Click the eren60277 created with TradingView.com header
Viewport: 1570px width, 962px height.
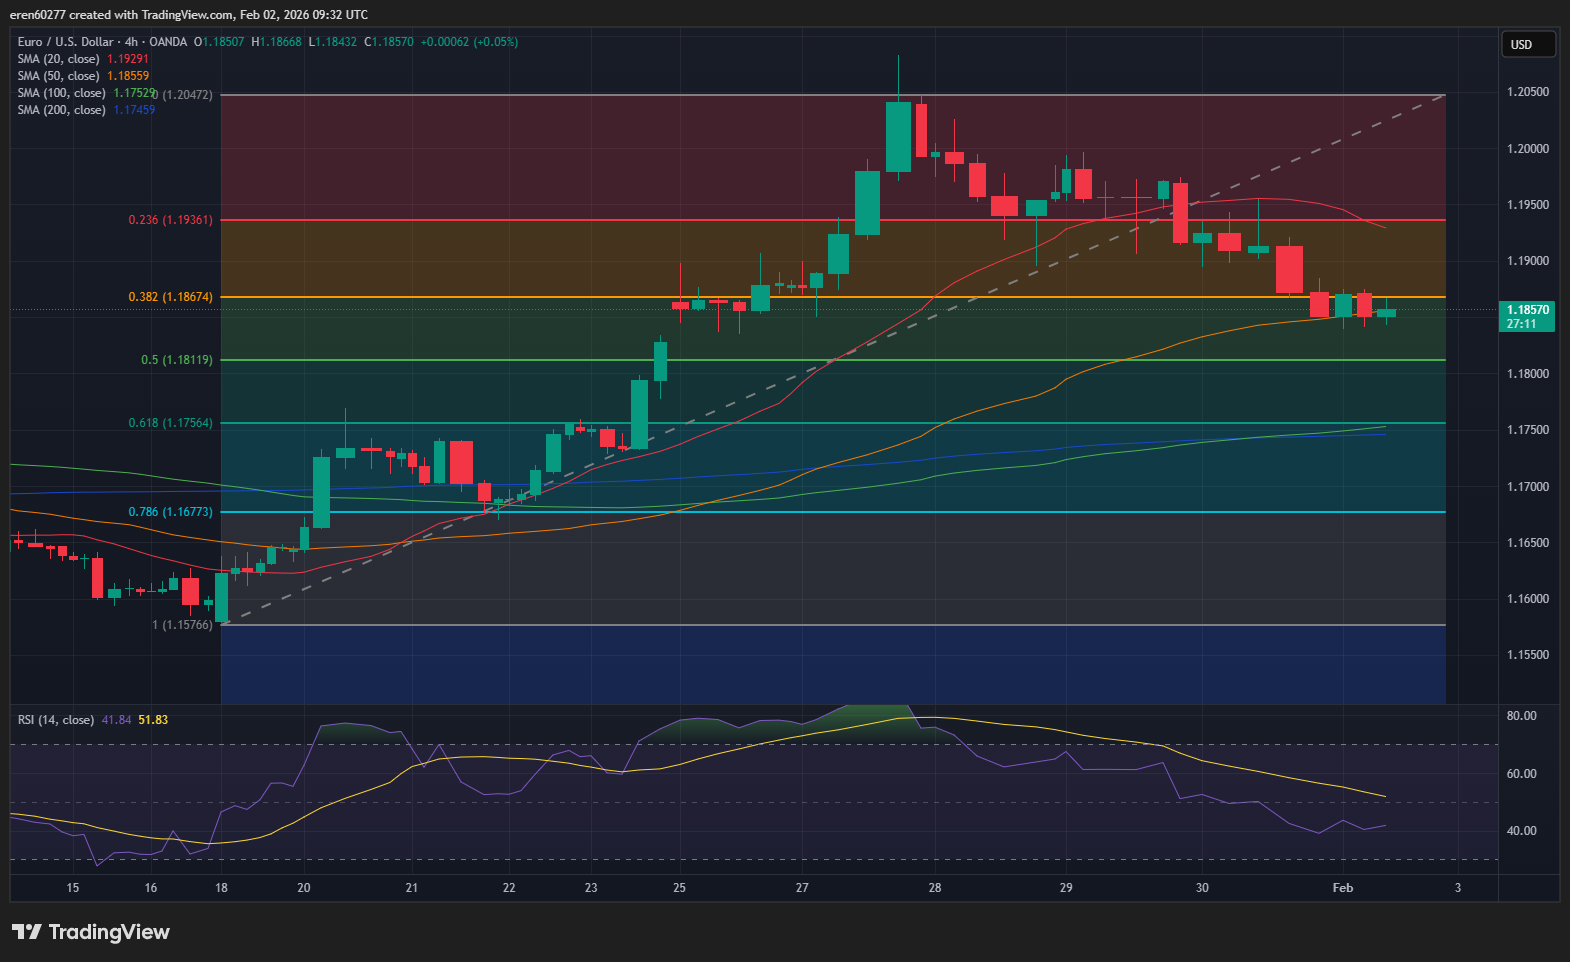pyautogui.click(x=188, y=15)
